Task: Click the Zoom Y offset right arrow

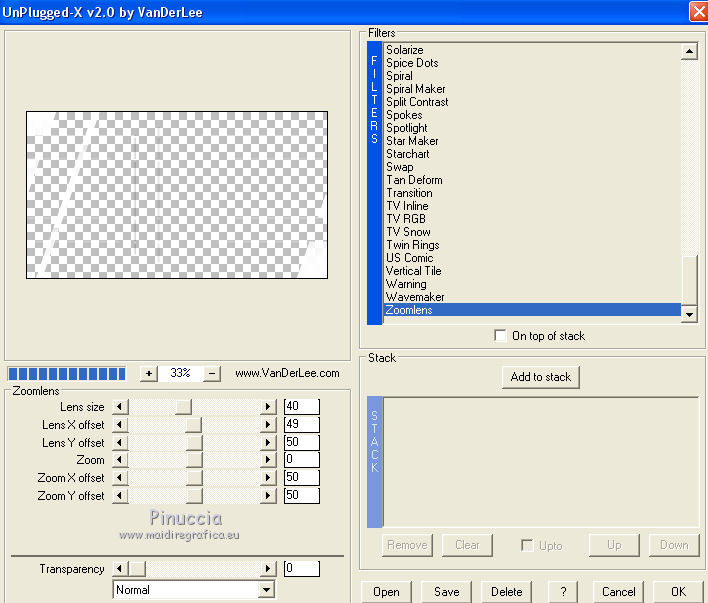Action: pyautogui.click(x=267, y=496)
